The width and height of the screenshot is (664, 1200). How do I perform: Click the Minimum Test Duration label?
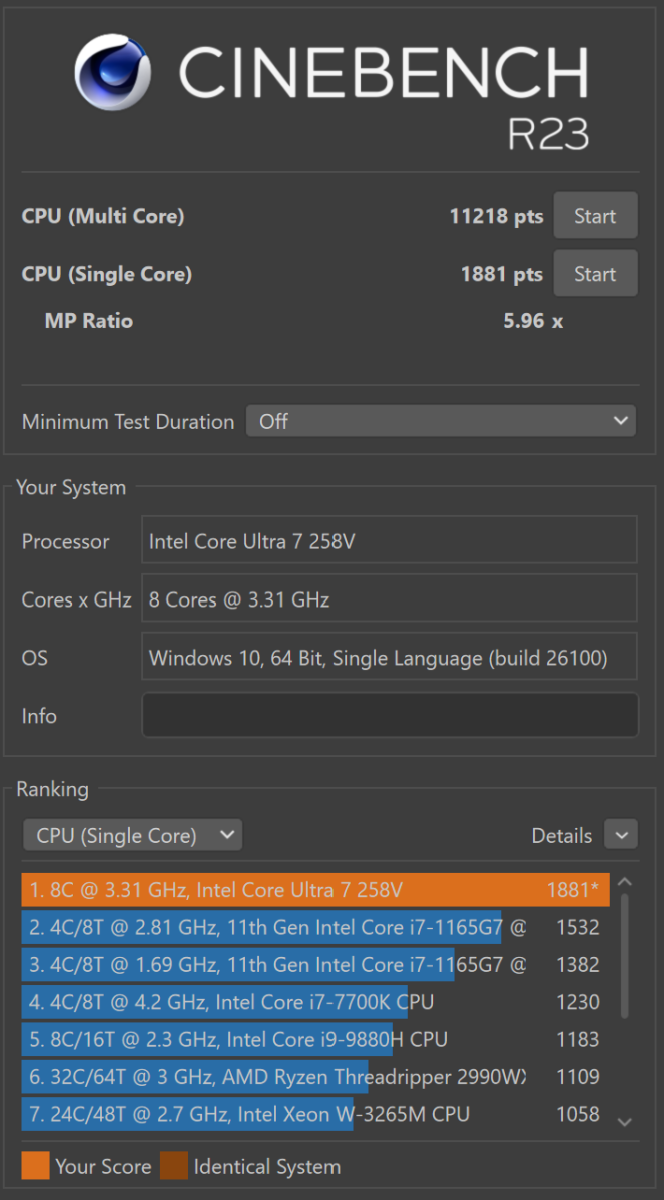[x=128, y=421]
